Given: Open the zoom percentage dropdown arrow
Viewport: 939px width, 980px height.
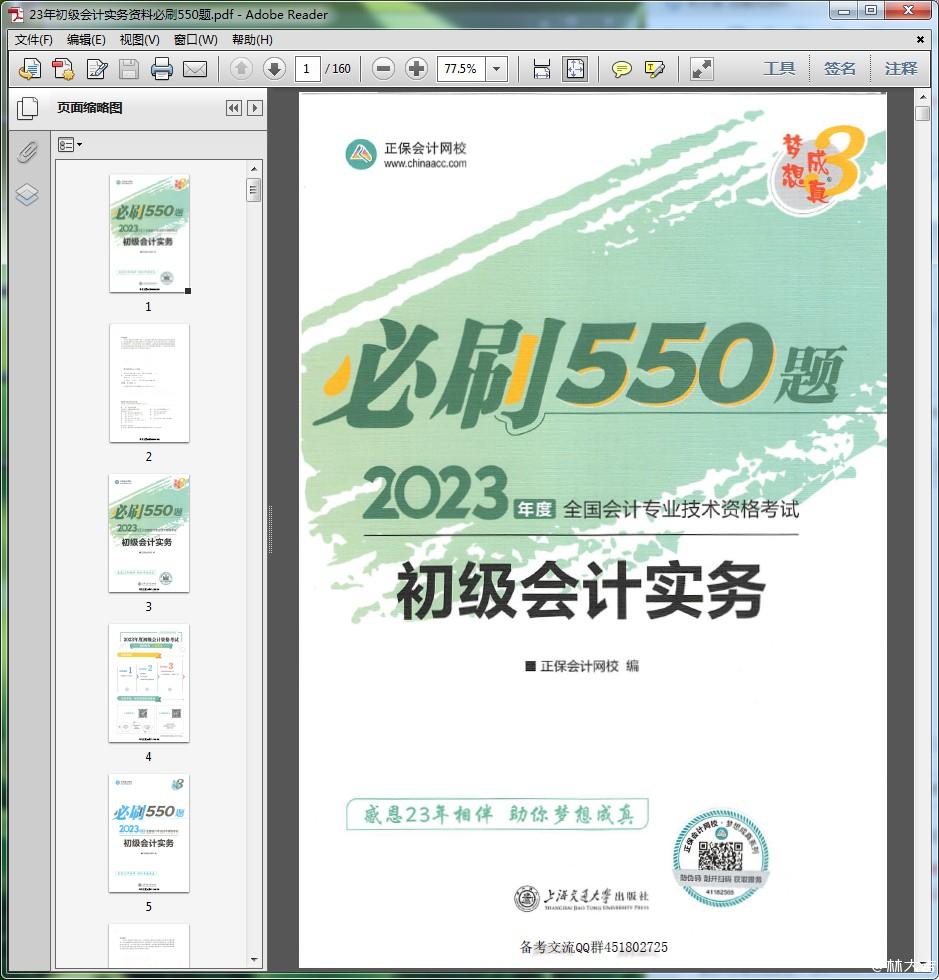Looking at the screenshot, I should click(x=497, y=69).
